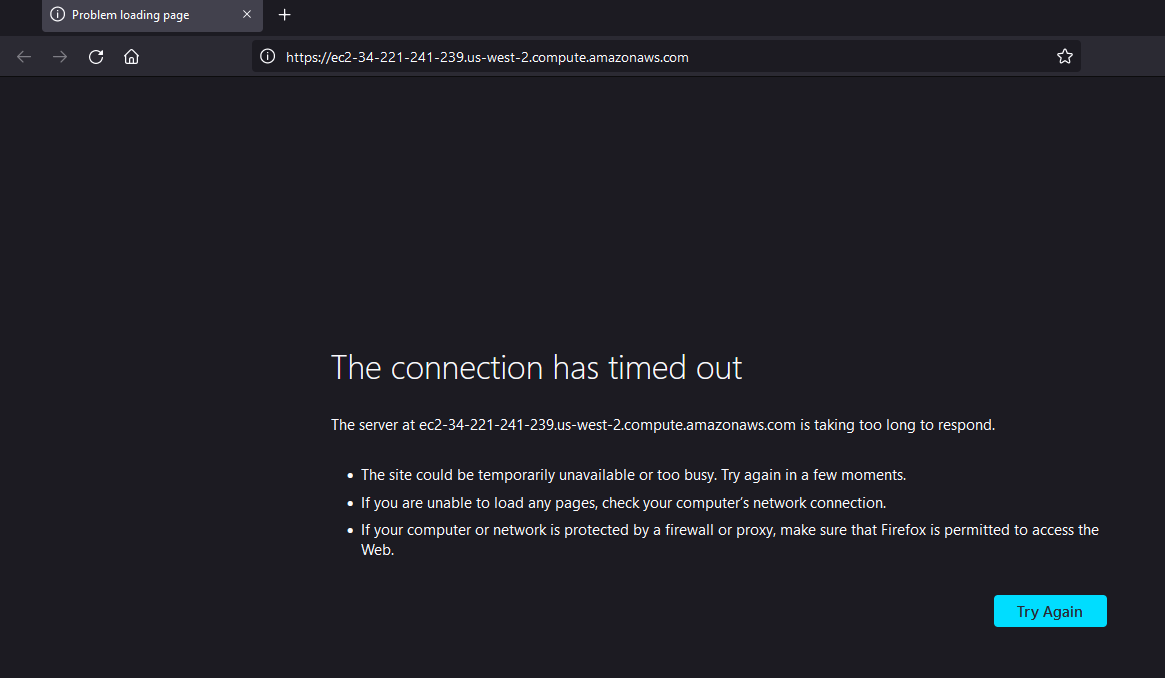Click the info icon on the tab
The height and width of the screenshot is (678, 1165).
(x=57, y=15)
